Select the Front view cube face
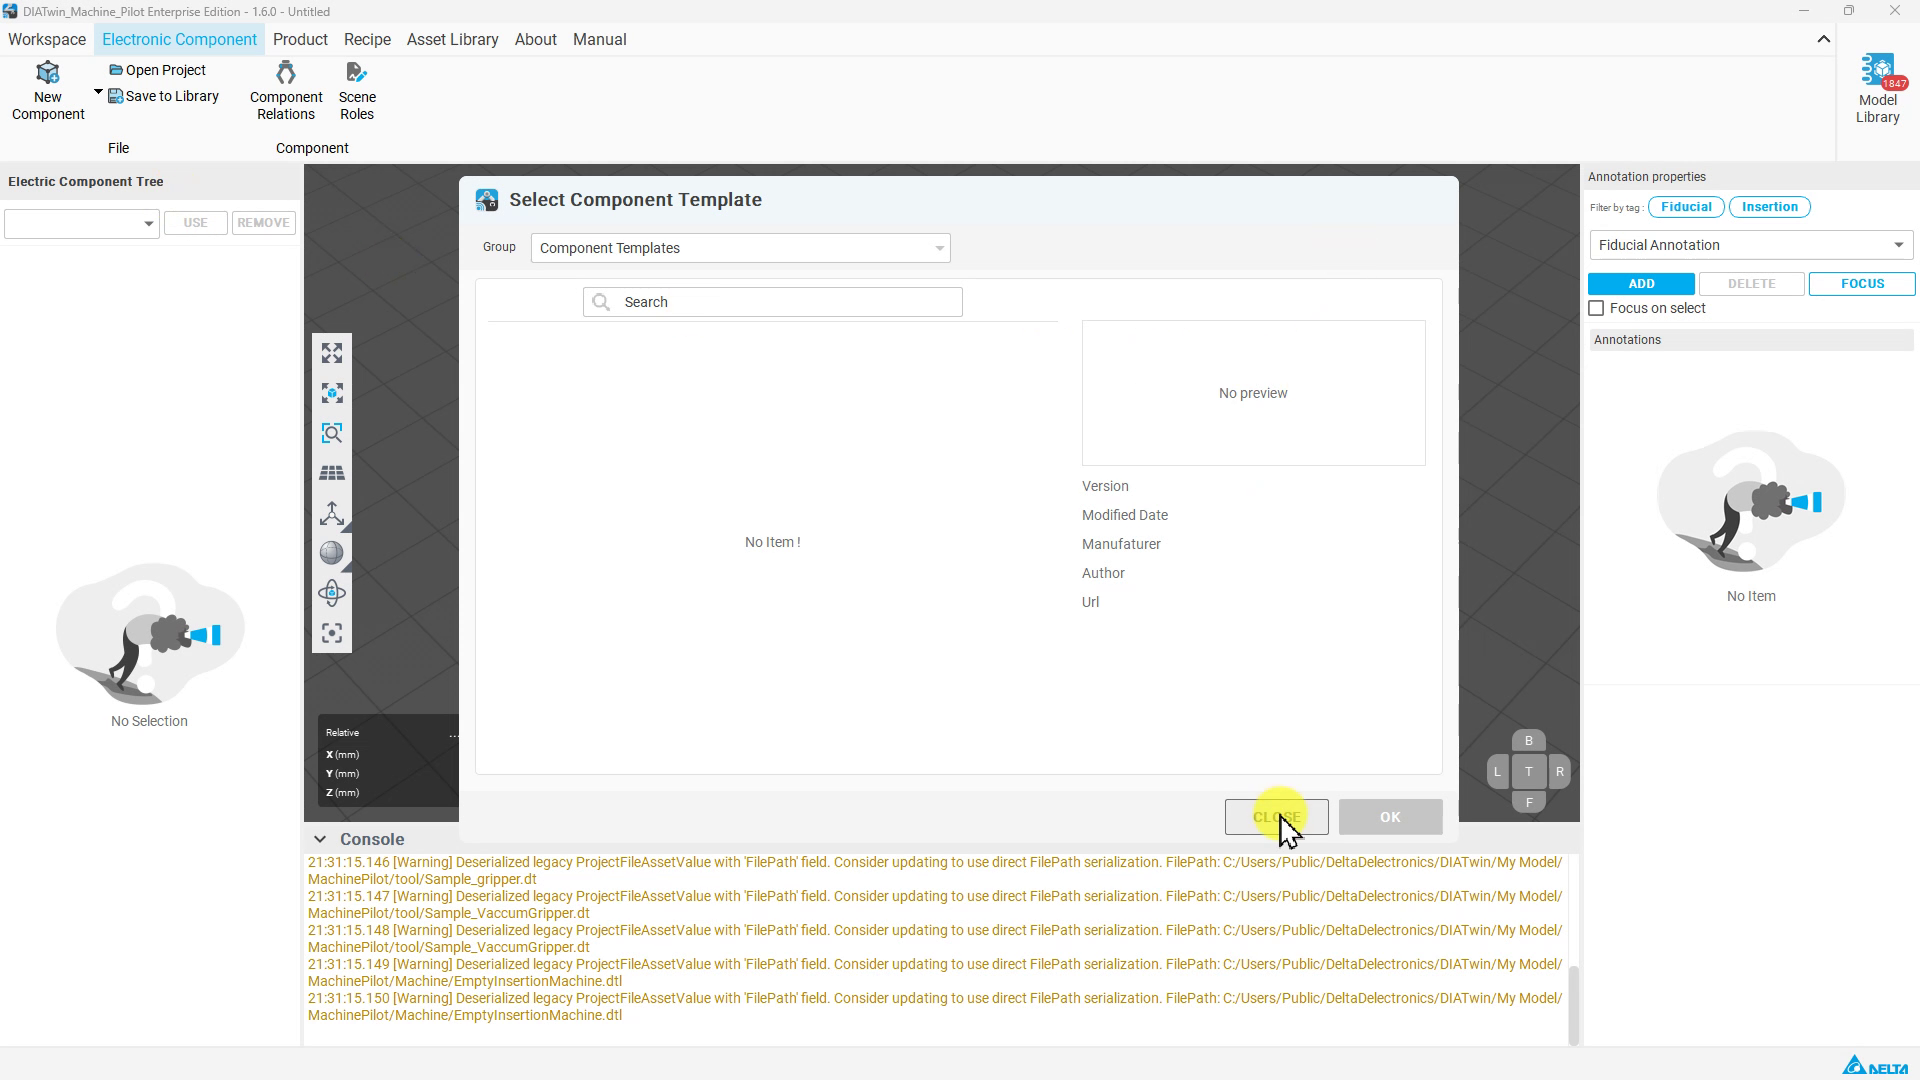Viewport: 1920px width, 1080px height. coord(1528,802)
